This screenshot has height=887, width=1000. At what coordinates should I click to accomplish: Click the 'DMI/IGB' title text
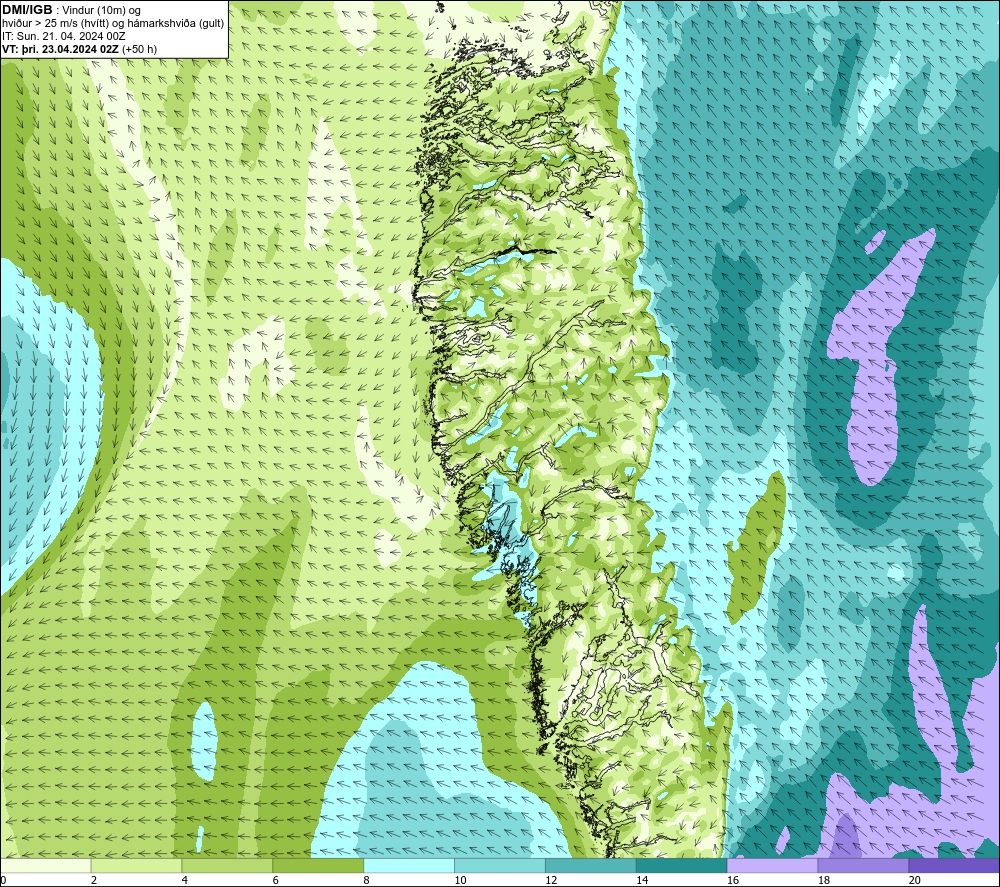27,10
